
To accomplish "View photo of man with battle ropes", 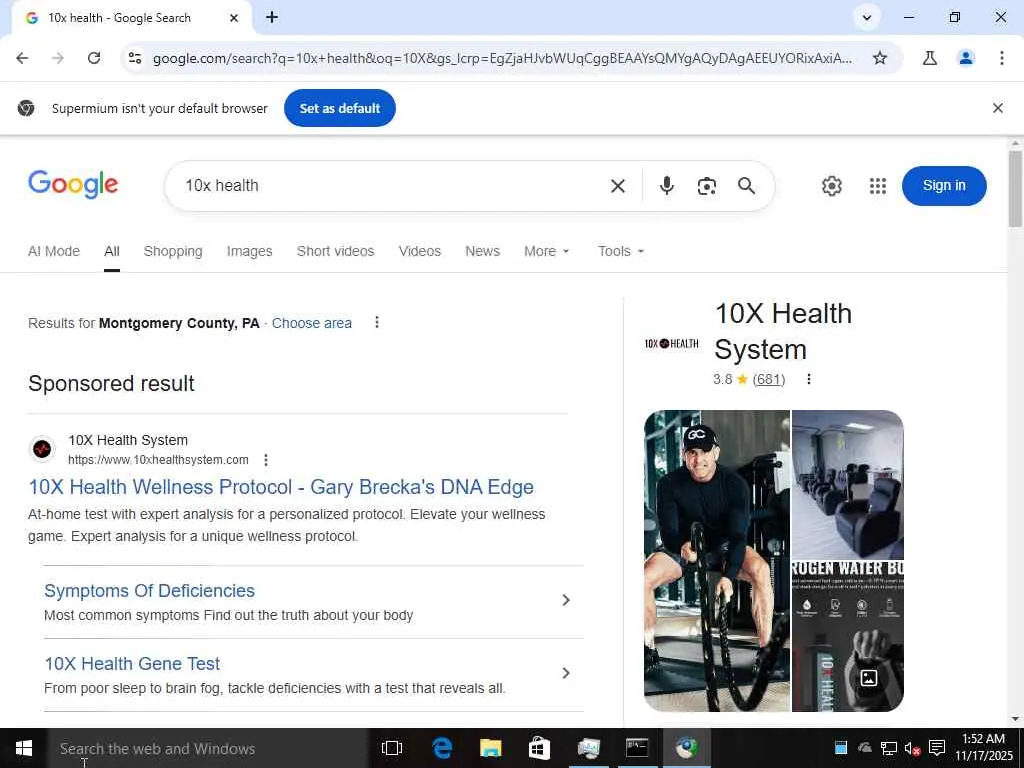I will click(x=716, y=560).
